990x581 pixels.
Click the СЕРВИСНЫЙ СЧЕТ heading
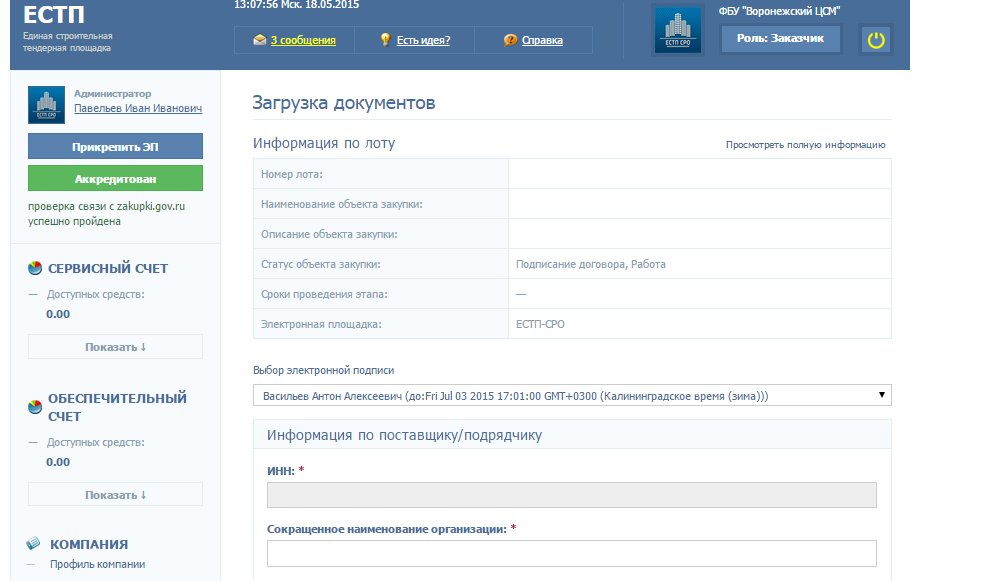point(108,268)
